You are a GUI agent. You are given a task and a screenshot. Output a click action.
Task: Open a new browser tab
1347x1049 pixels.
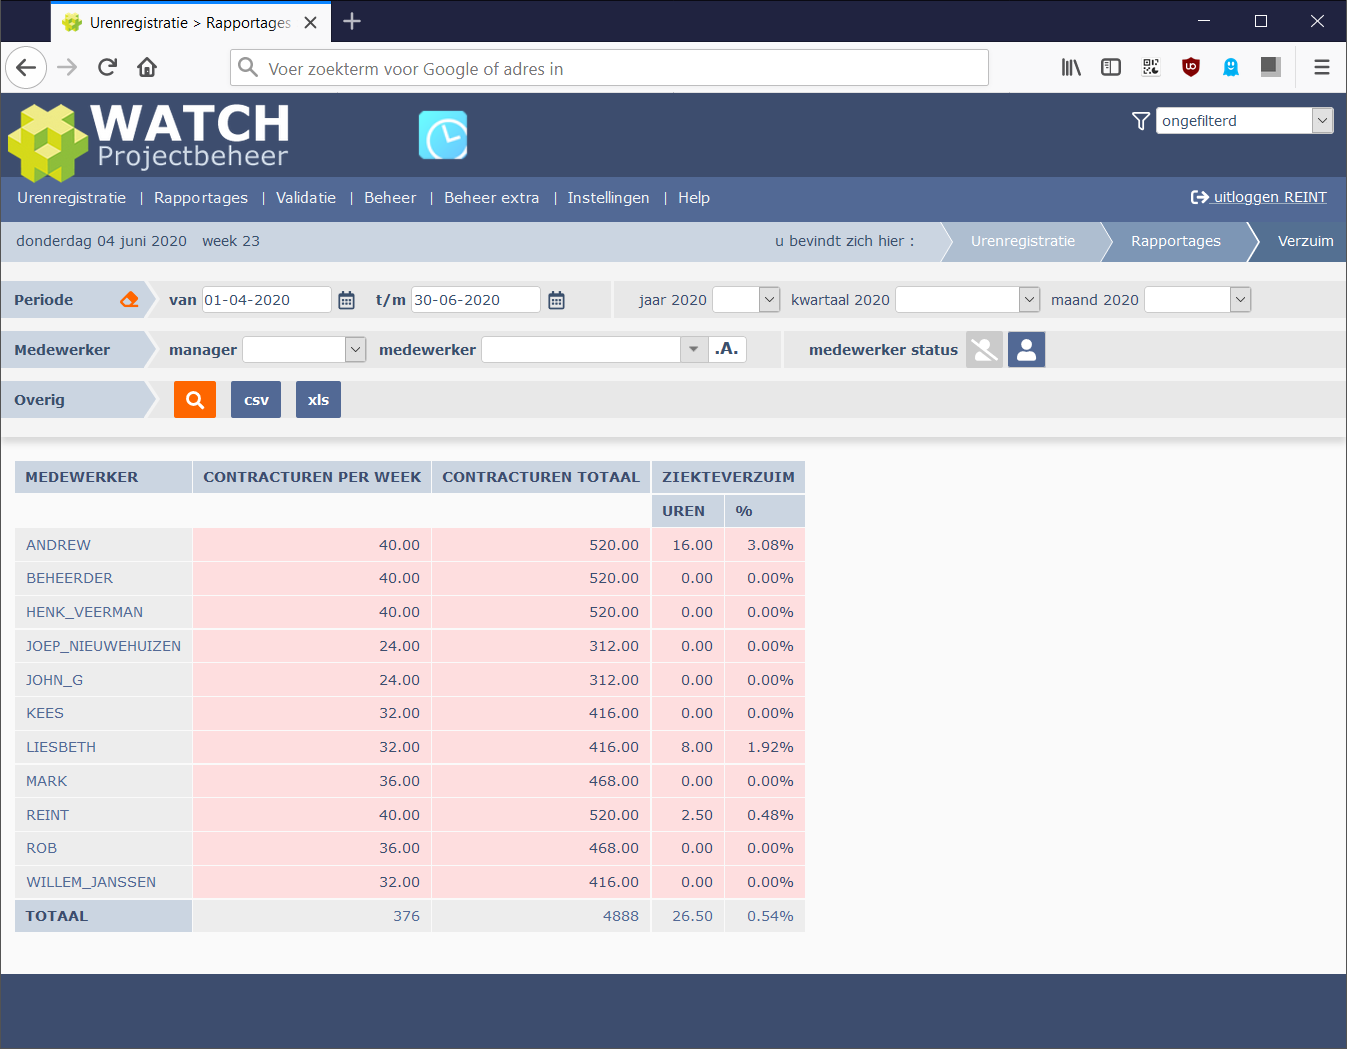pos(352,21)
